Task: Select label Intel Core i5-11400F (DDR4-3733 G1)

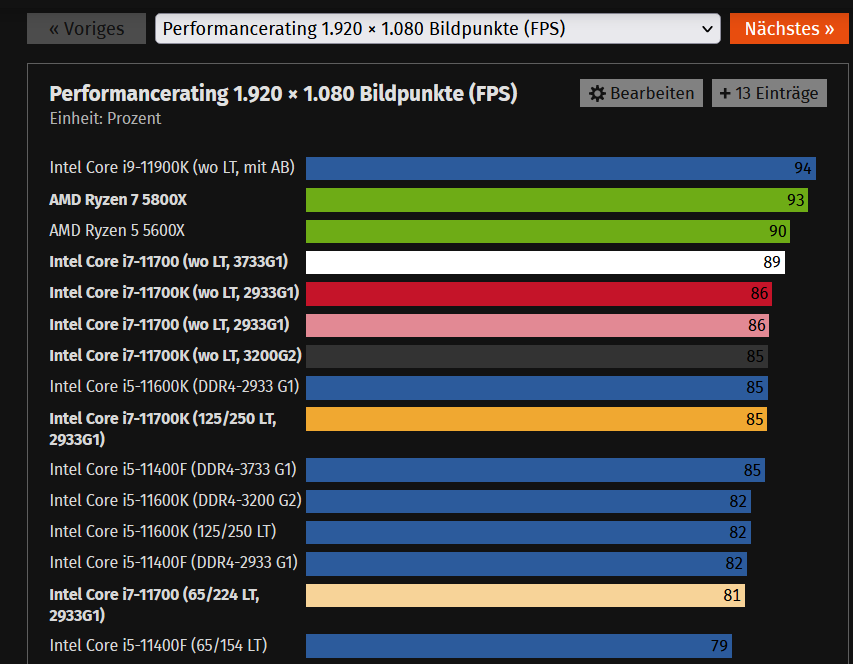Action: [173, 470]
